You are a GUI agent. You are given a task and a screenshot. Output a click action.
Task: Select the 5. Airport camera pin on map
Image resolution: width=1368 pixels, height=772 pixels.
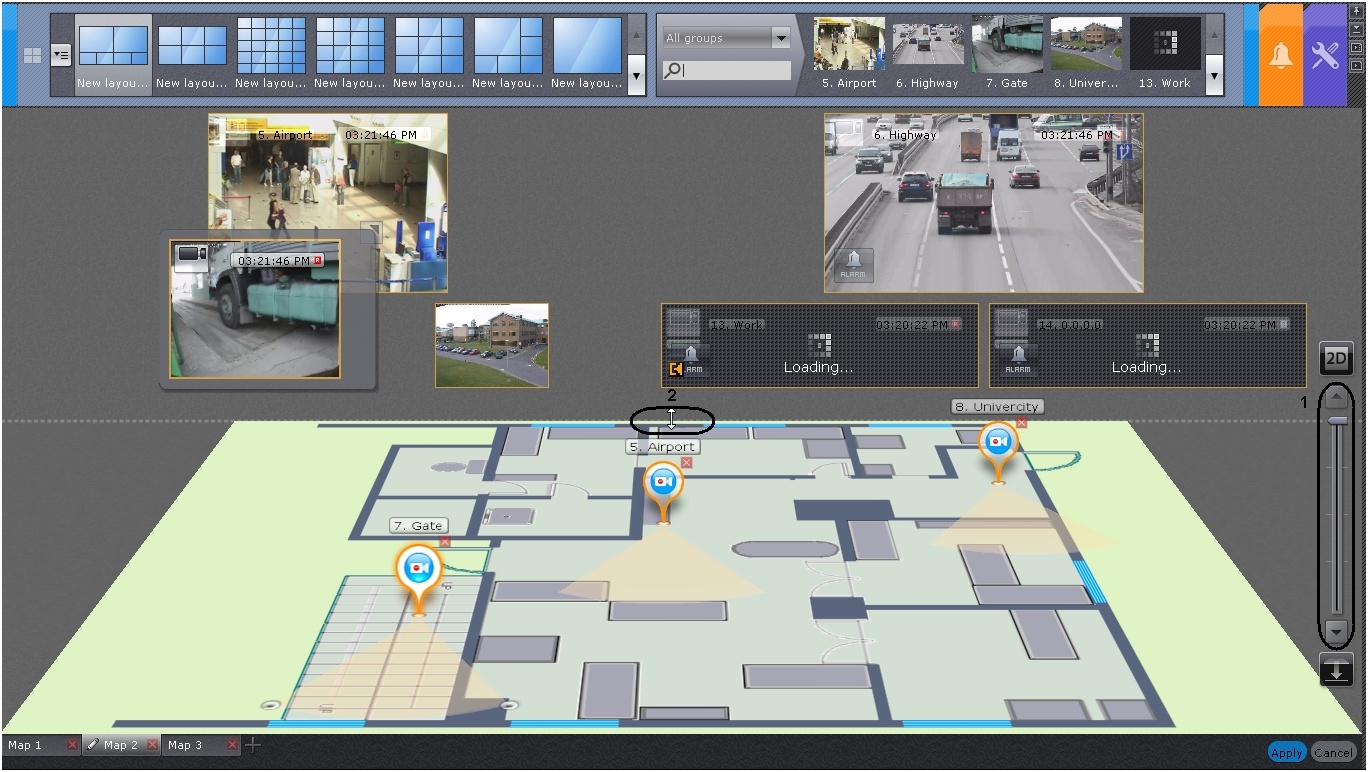663,483
